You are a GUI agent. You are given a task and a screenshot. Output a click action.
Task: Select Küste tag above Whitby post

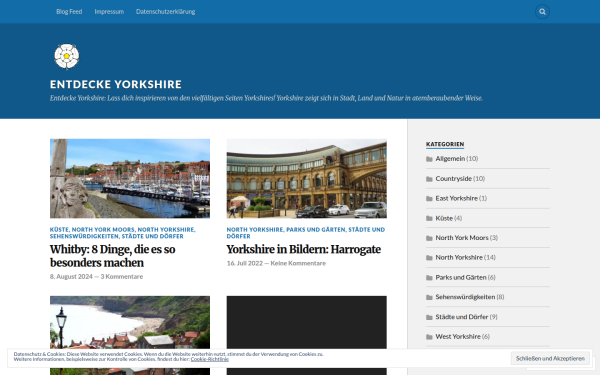click(x=59, y=230)
